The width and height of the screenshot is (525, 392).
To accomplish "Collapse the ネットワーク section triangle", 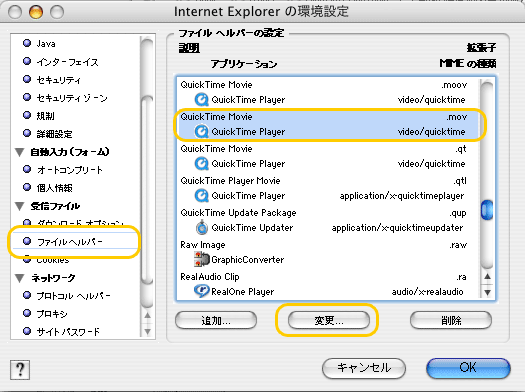I will click(x=20, y=278).
